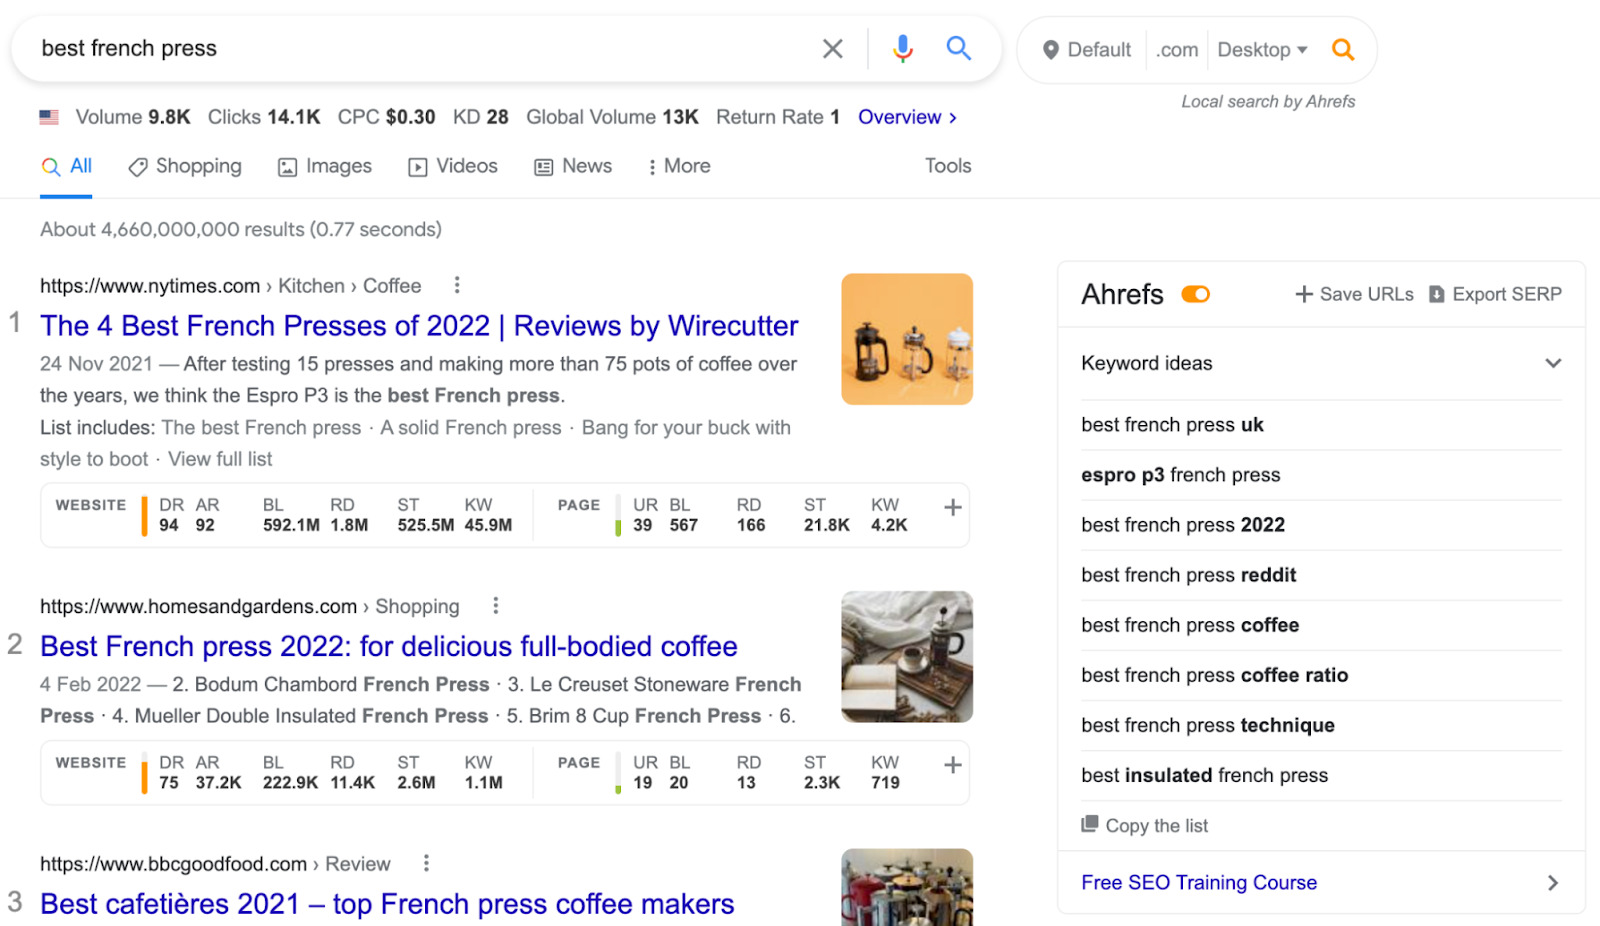Open the Desktop device dropdown
This screenshot has width=1600, height=926.
pyautogui.click(x=1262, y=50)
